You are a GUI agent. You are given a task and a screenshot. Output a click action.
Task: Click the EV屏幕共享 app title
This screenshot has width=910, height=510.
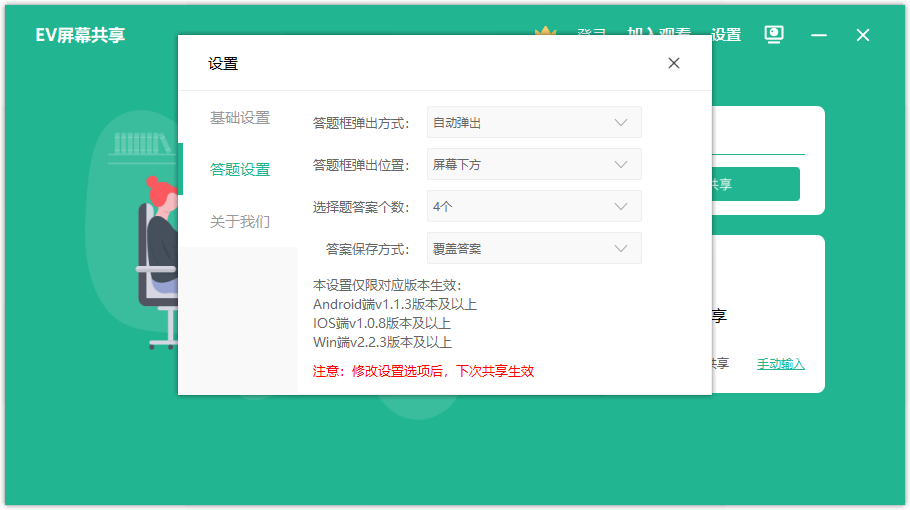point(80,35)
